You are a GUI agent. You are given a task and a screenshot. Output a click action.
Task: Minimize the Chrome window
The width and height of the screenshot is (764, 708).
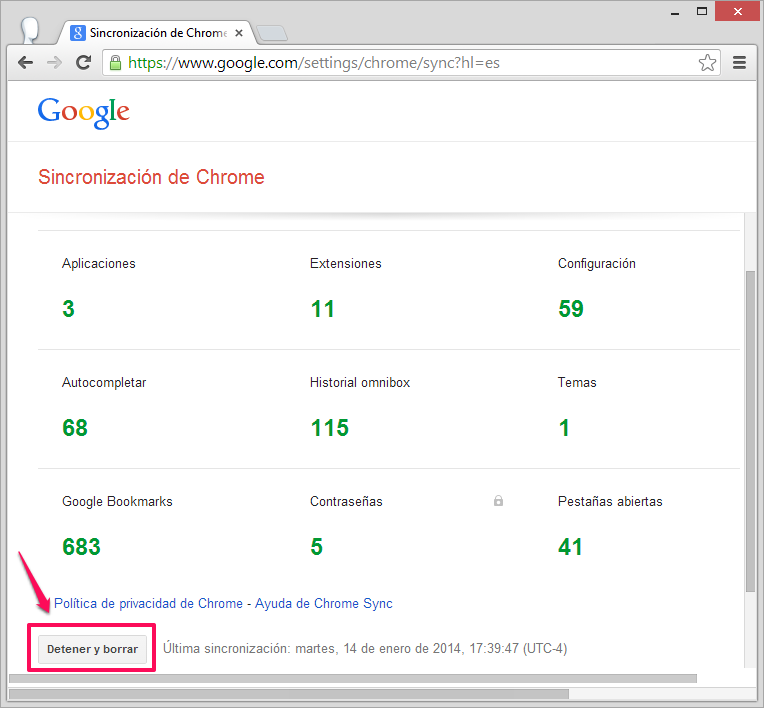pyautogui.click(x=675, y=12)
